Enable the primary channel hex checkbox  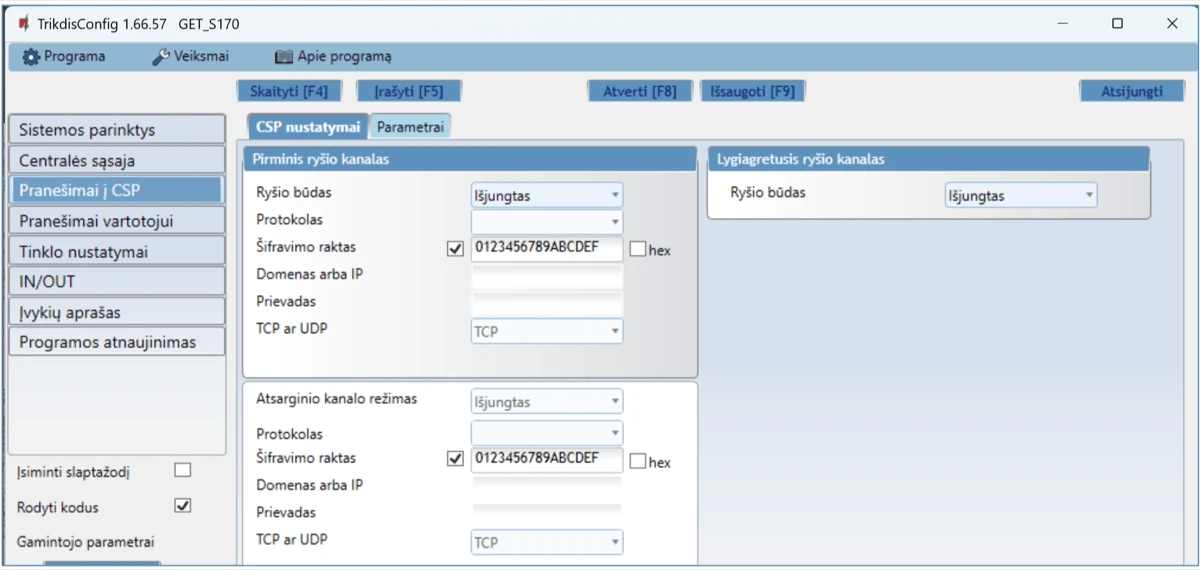[638, 250]
